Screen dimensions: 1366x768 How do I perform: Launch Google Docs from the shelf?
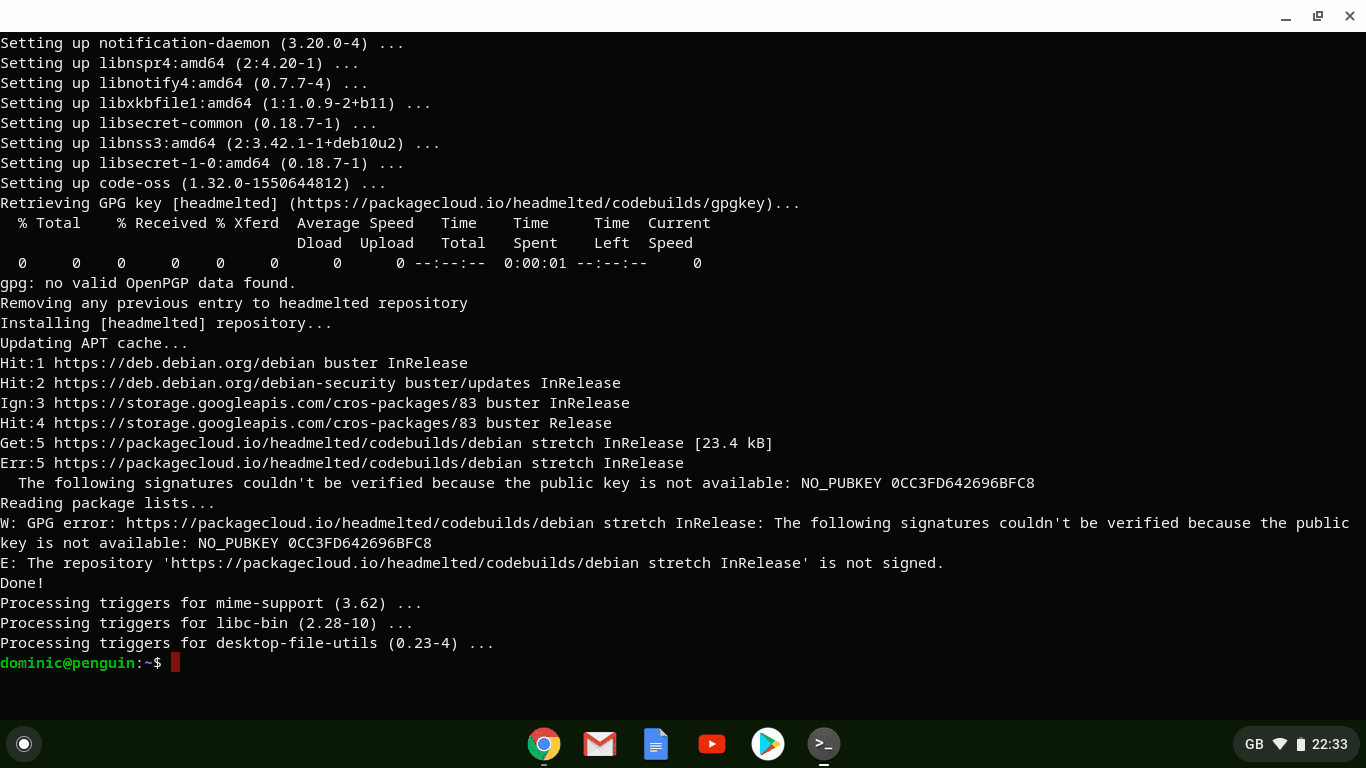click(x=655, y=744)
